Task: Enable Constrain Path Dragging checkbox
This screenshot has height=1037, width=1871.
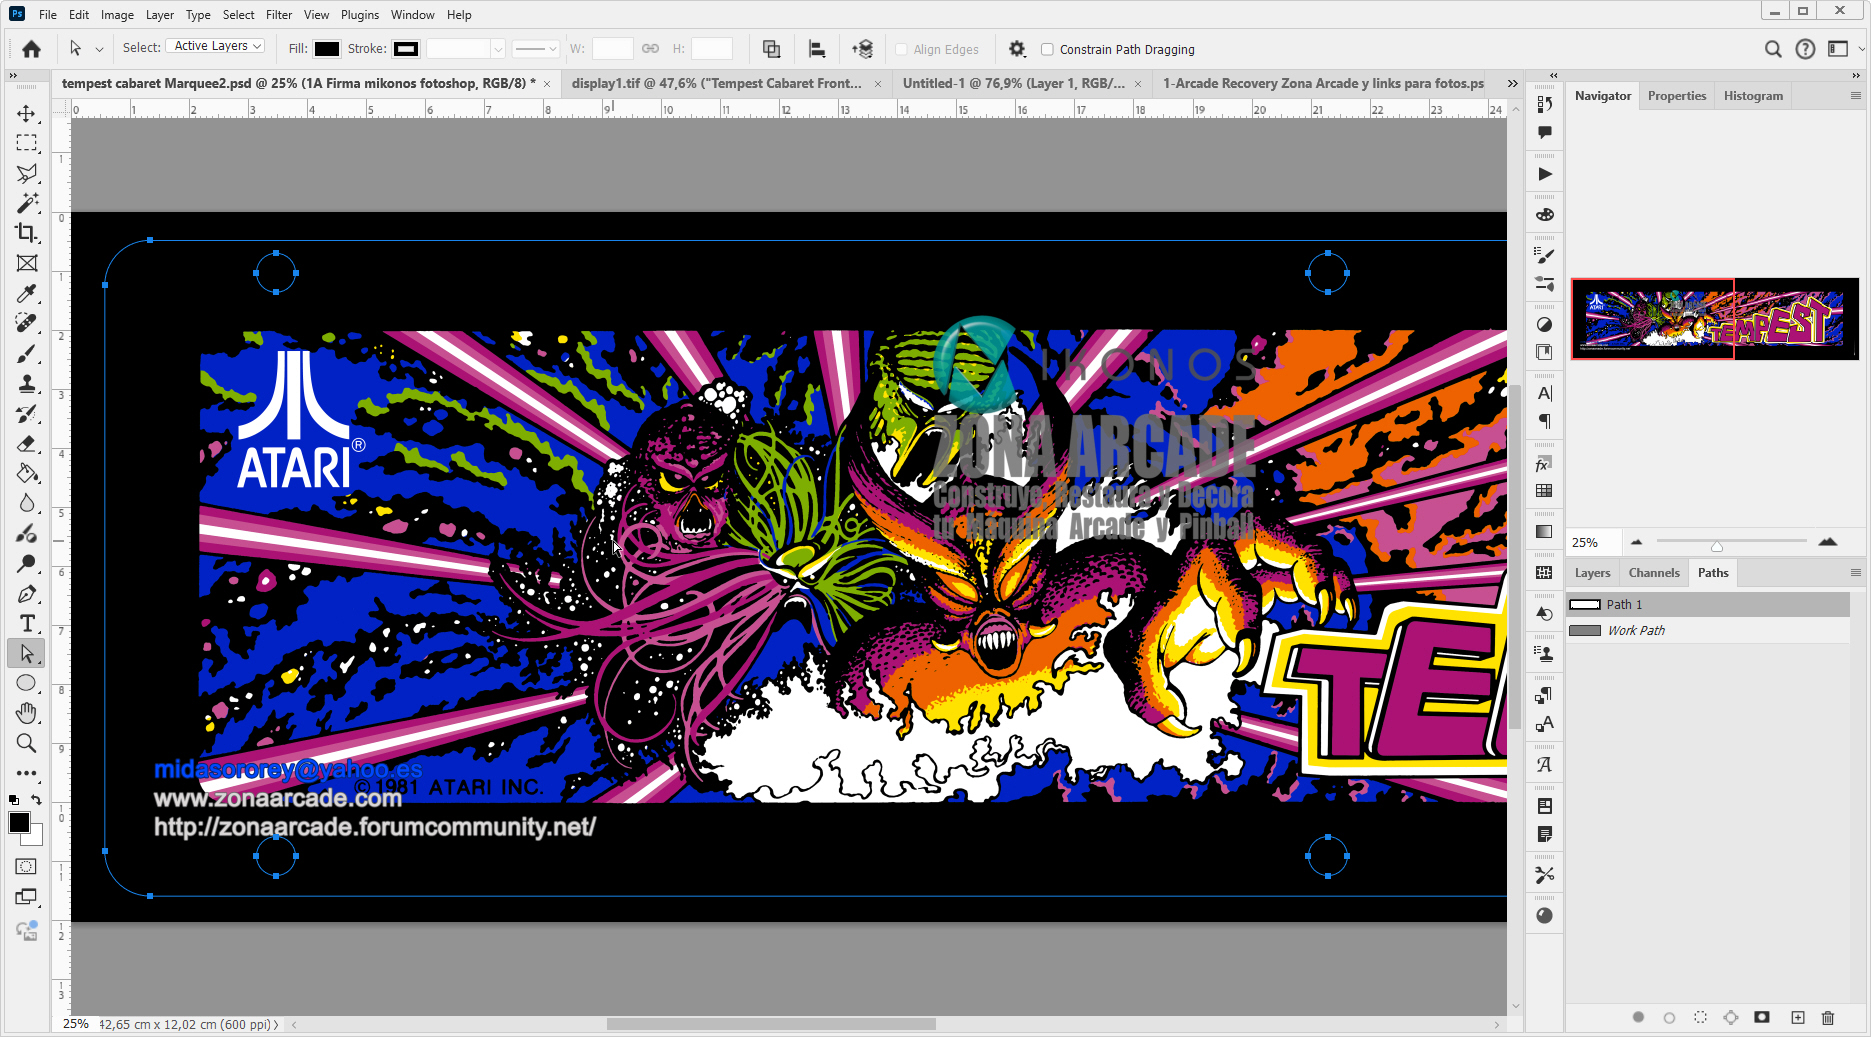Action: tap(1047, 49)
